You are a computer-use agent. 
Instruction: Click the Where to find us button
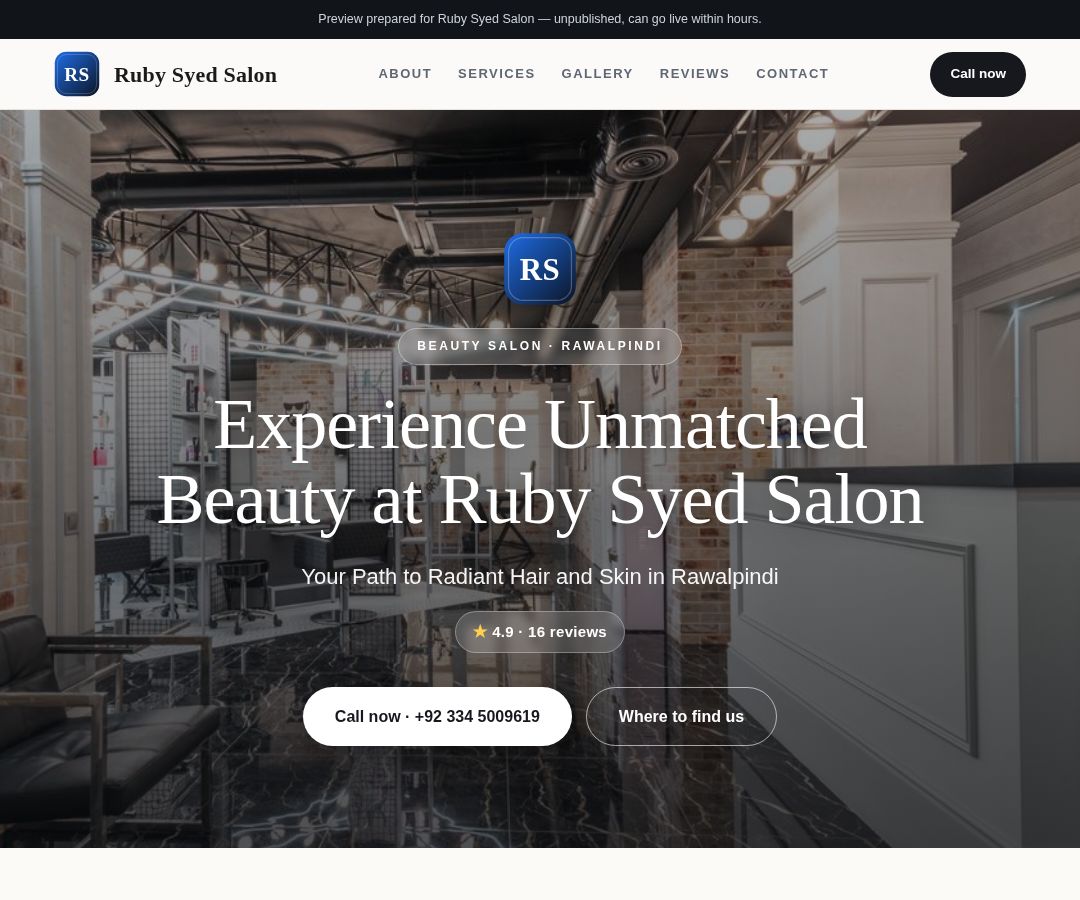(681, 716)
